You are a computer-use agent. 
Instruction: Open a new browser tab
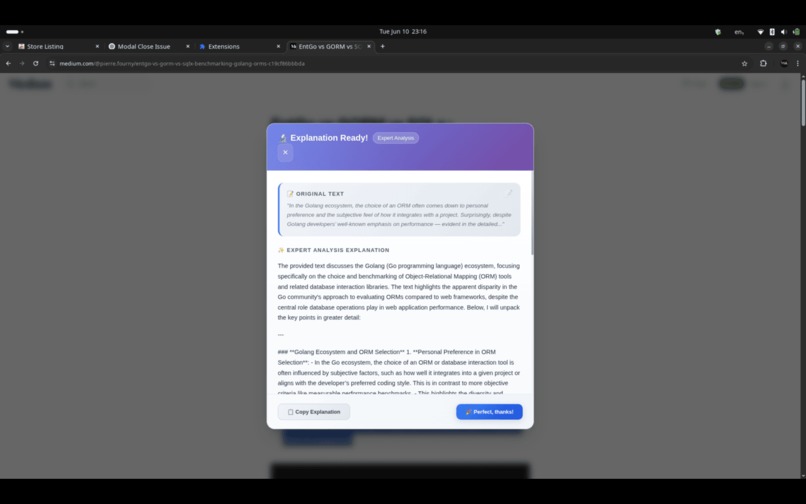[382, 46]
